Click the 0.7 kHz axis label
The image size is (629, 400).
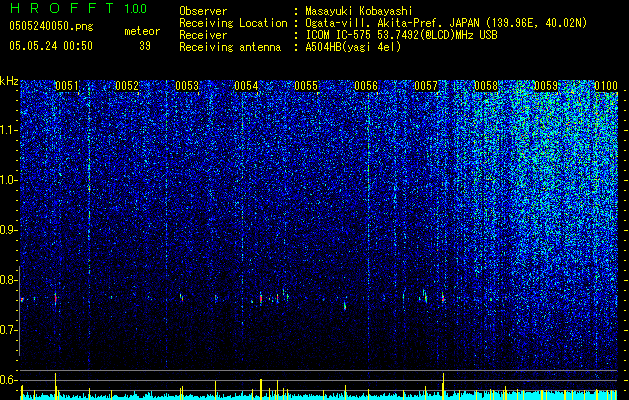point(8,330)
